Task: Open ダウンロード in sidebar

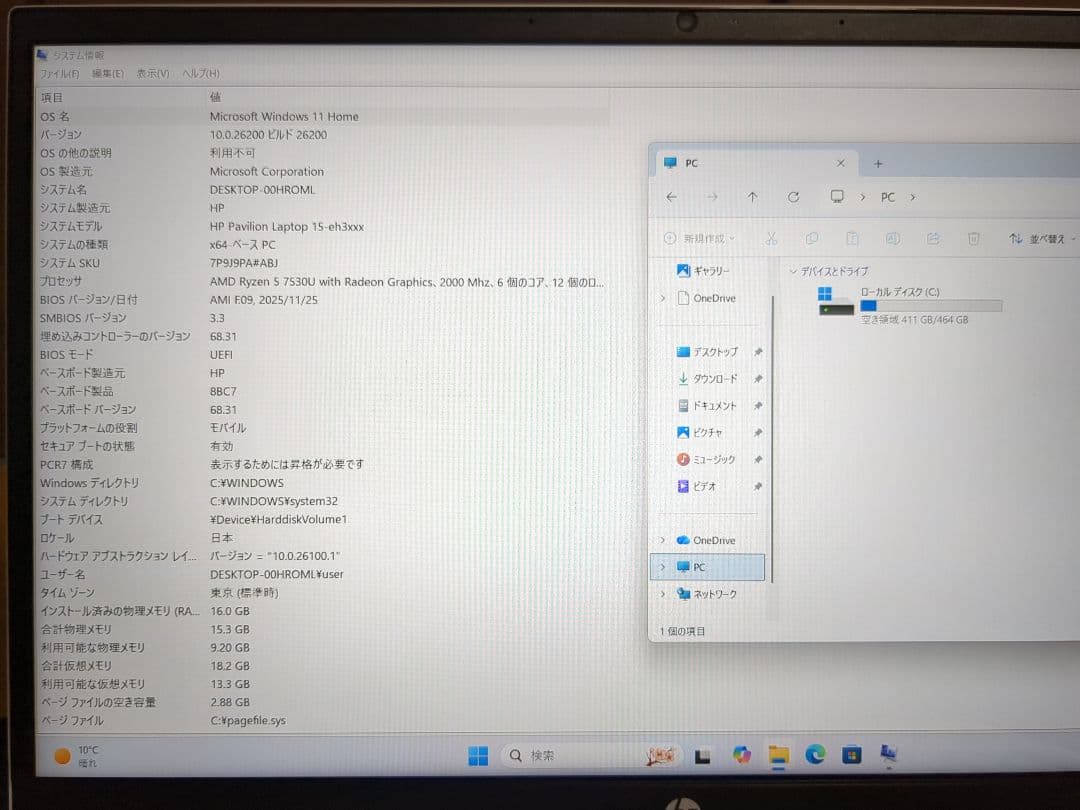Action: 707,379
